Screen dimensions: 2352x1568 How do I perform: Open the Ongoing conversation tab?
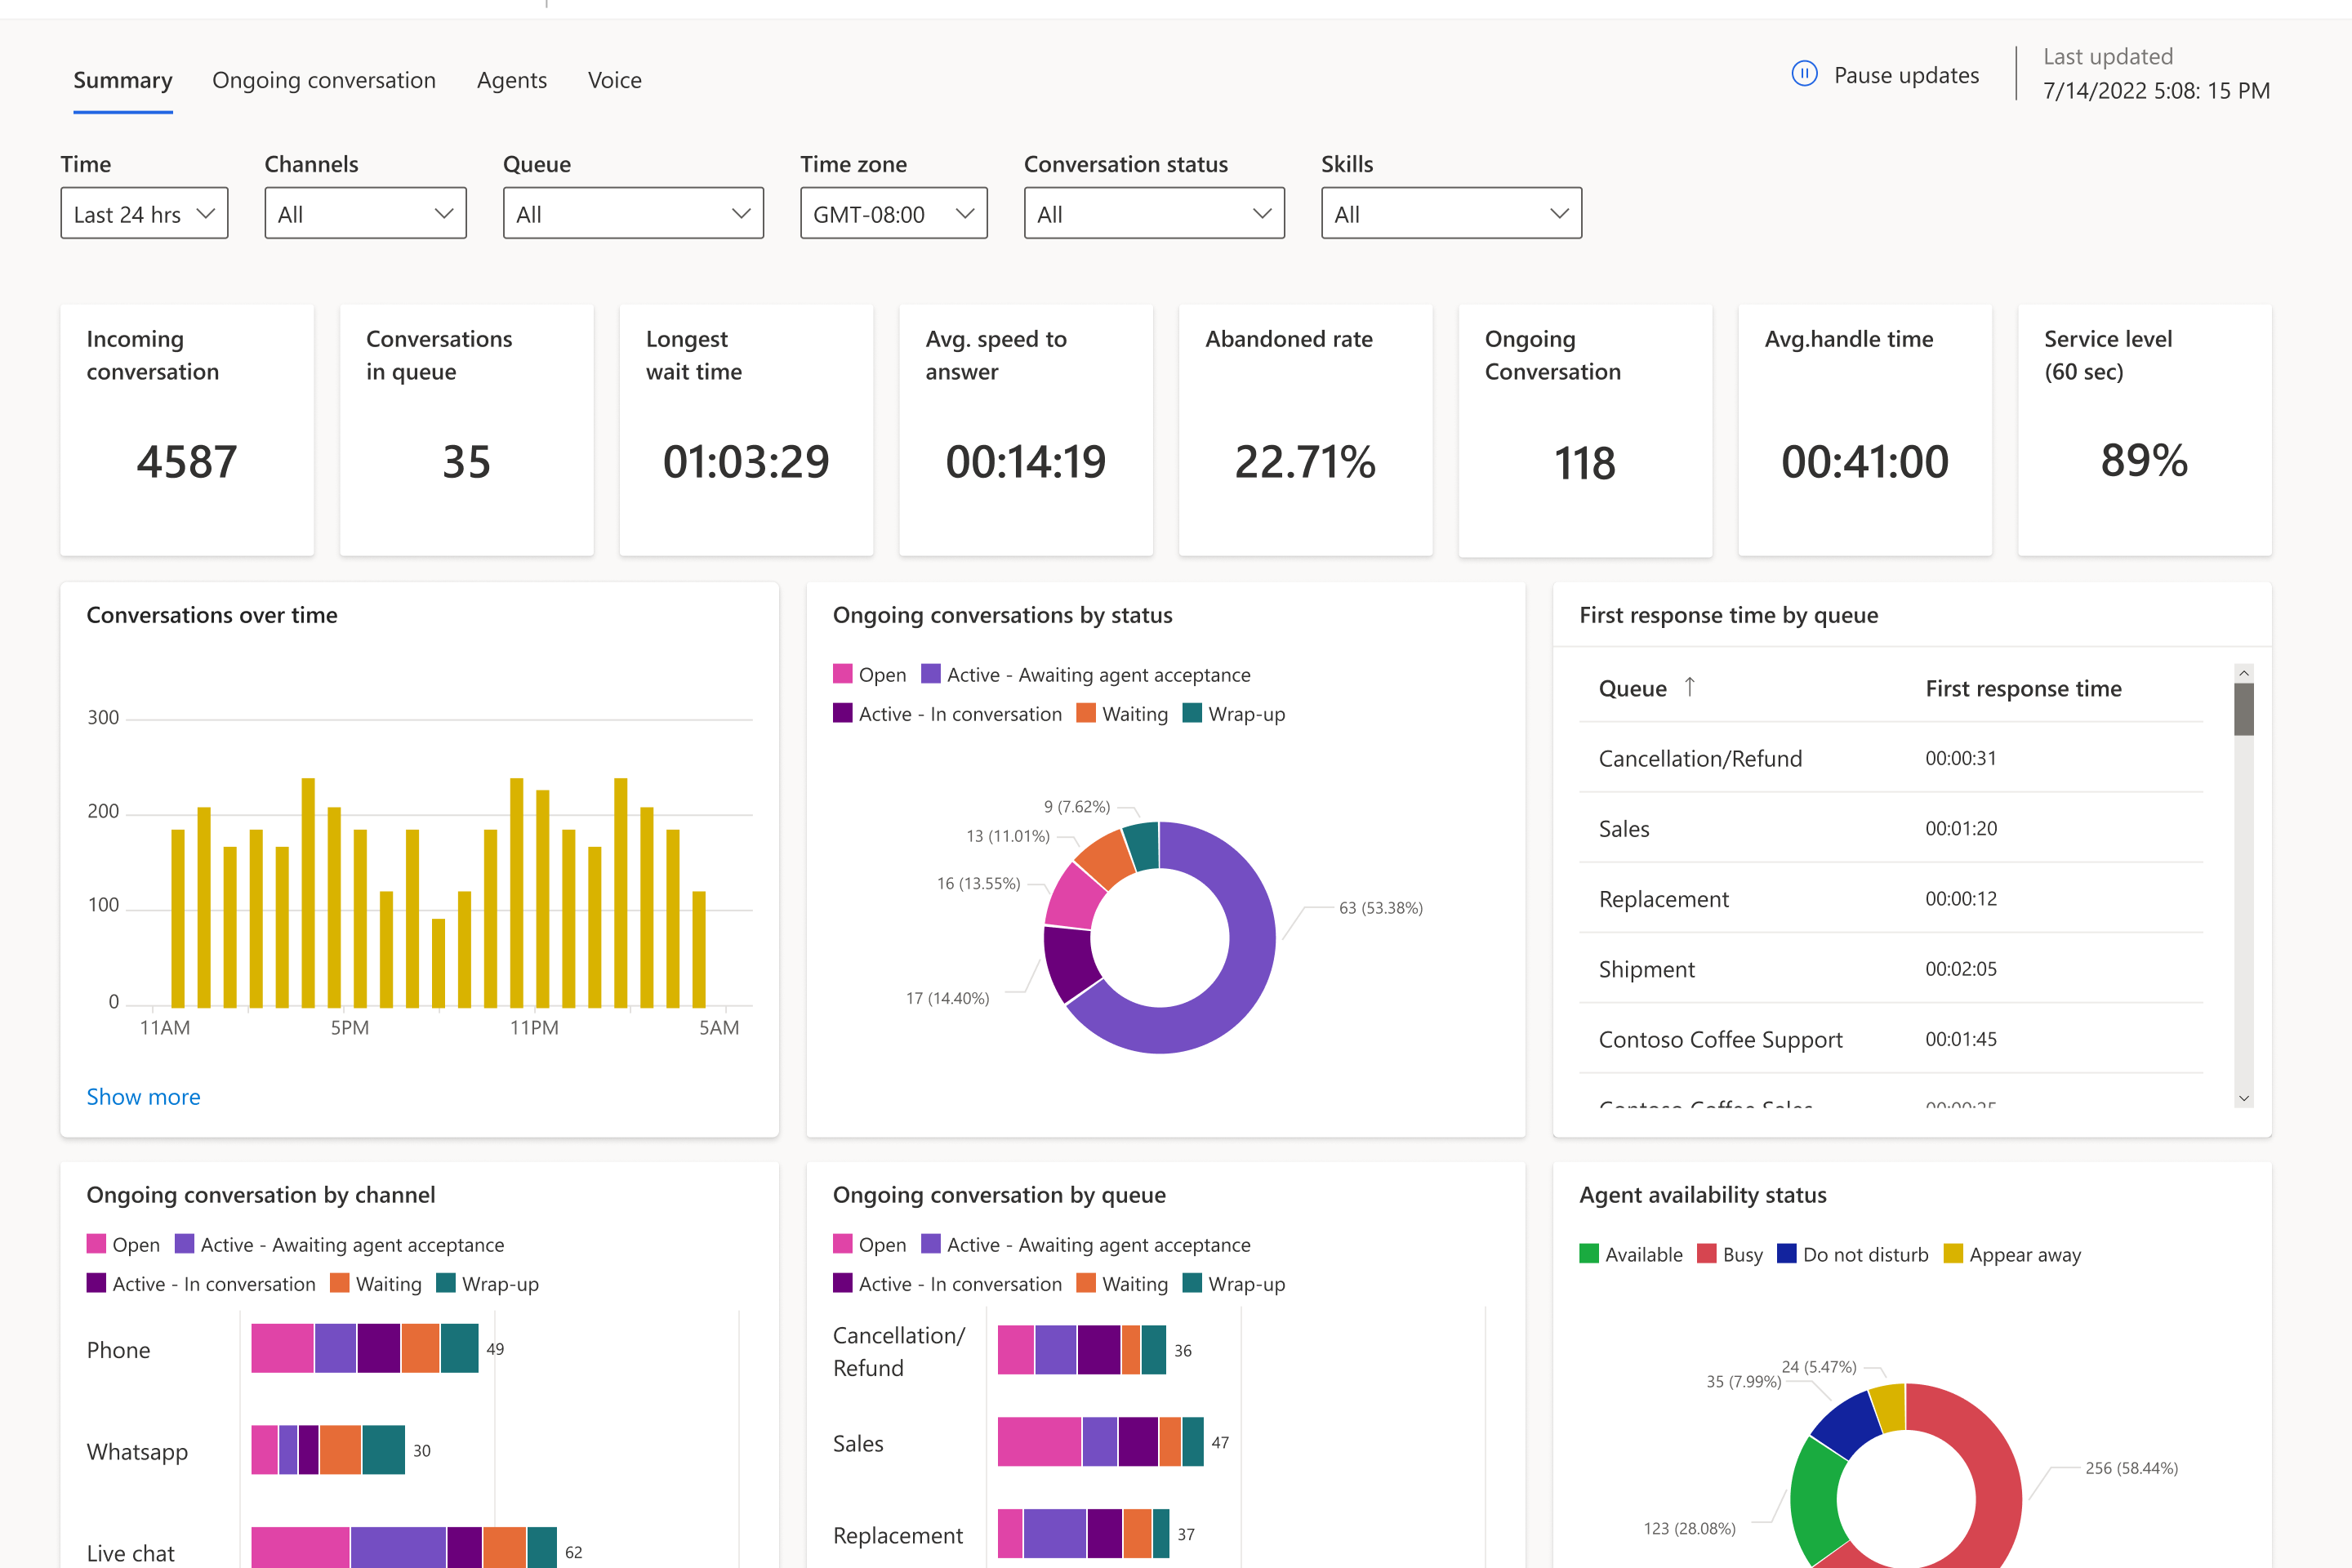(323, 80)
